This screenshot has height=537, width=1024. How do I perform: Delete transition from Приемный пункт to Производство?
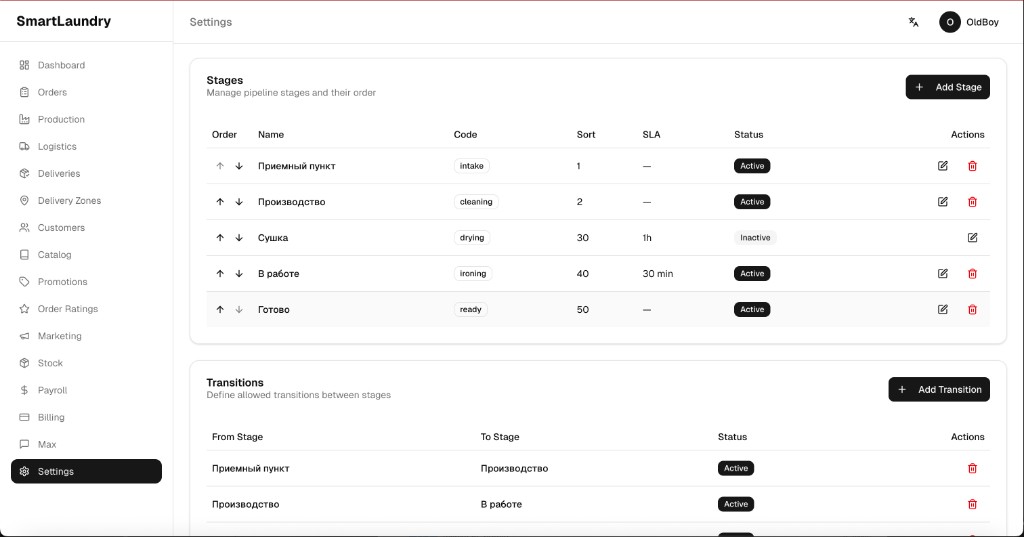972,468
